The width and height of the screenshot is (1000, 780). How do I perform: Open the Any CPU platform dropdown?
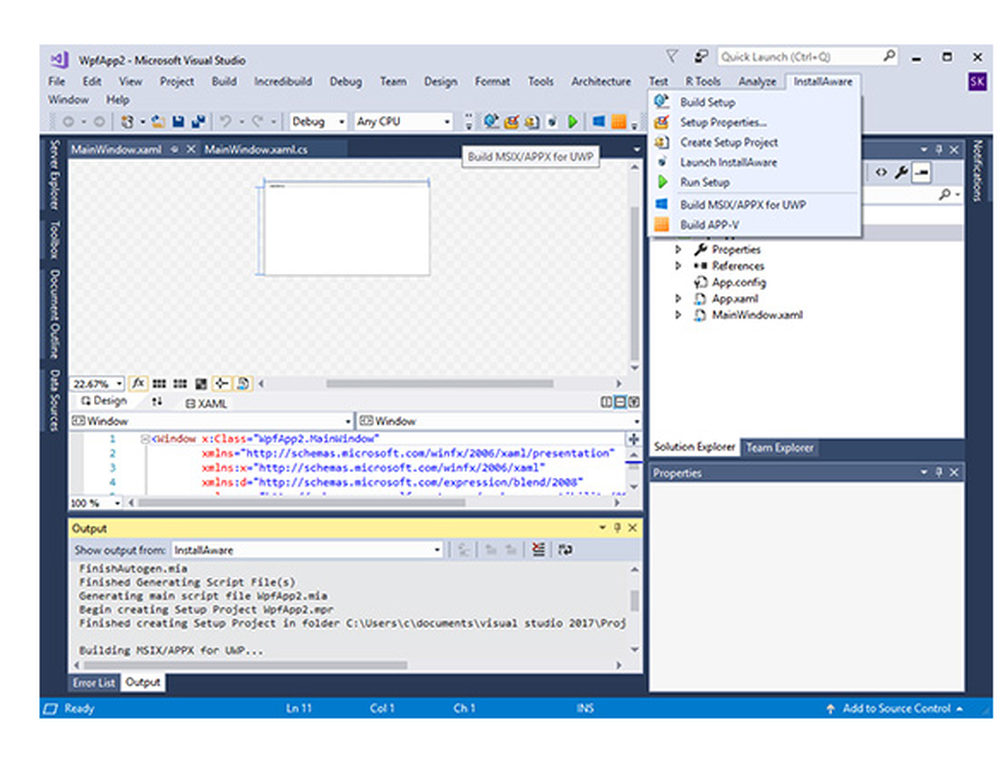(447, 121)
